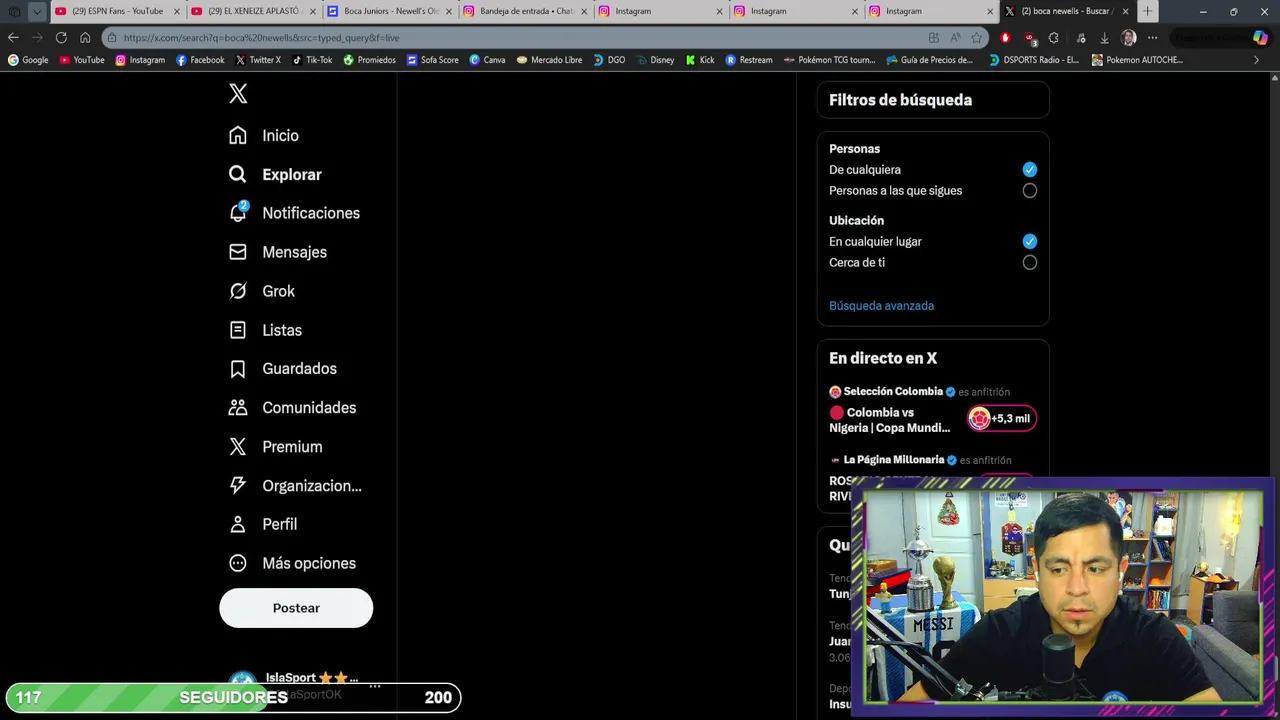Open the browser downloads icon
This screenshot has height=720, width=1280.
(x=1104, y=38)
